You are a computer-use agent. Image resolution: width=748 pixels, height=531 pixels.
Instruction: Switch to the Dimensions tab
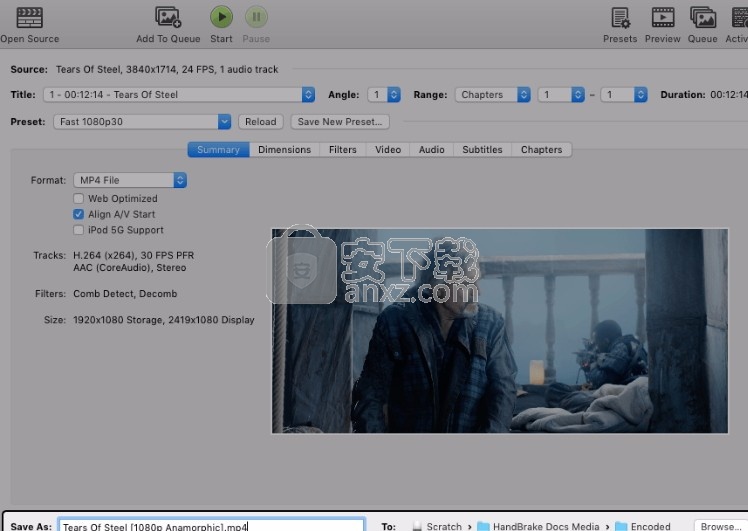[284, 149]
